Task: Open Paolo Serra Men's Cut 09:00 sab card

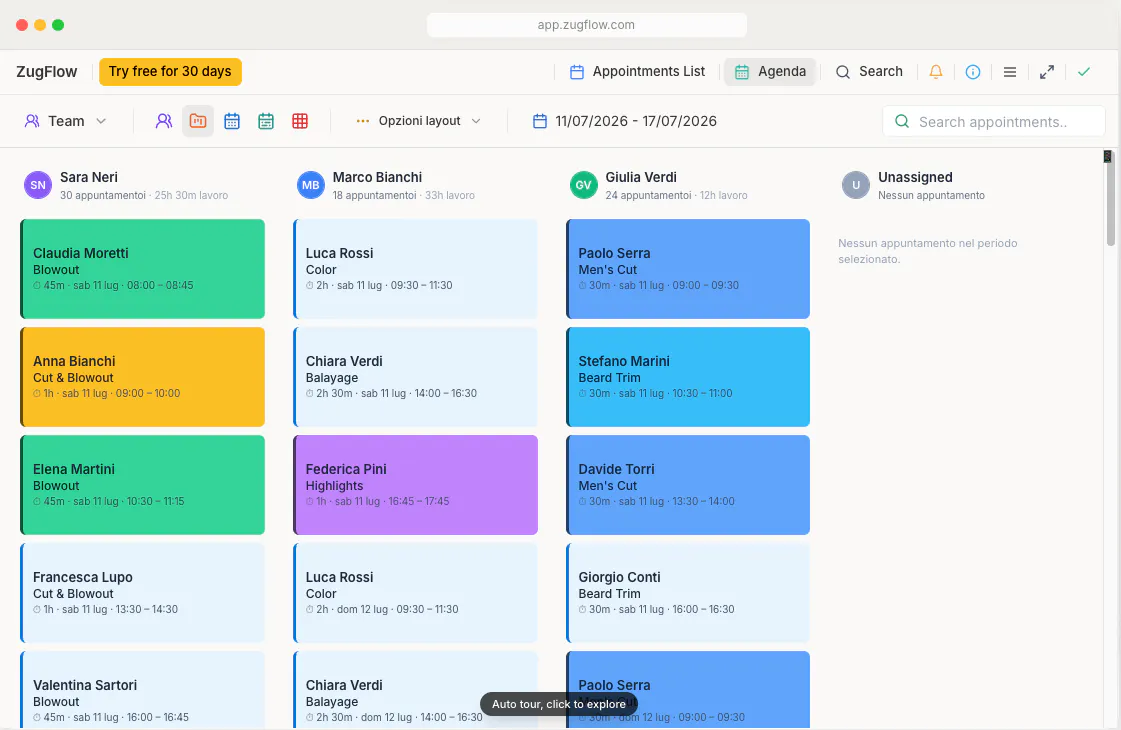Action: pyautogui.click(x=688, y=269)
